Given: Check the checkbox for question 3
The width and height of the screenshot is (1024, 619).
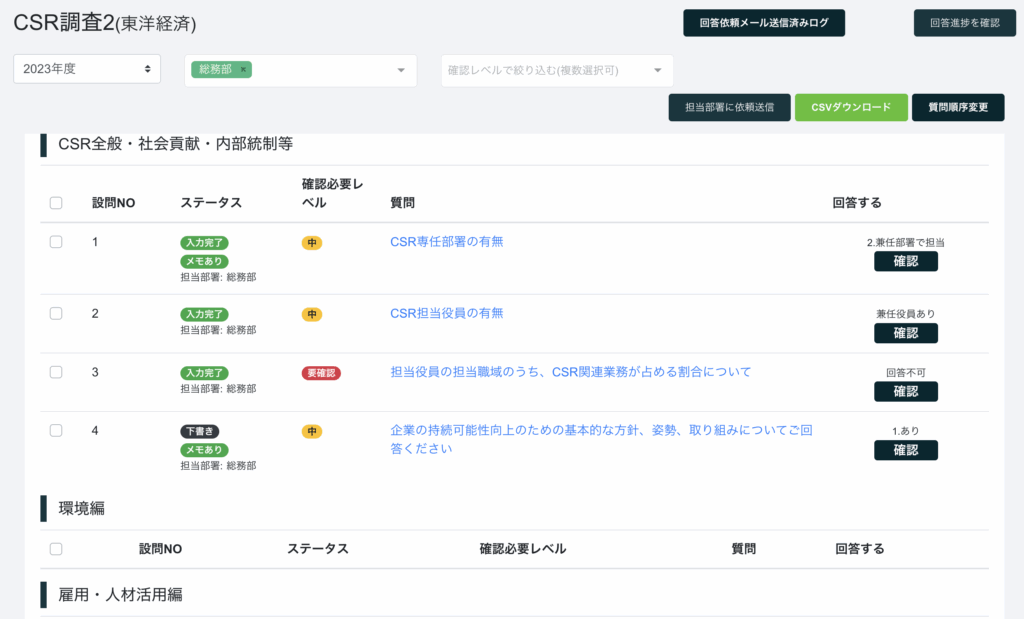Looking at the screenshot, I should pyautogui.click(x=56, y=372).
